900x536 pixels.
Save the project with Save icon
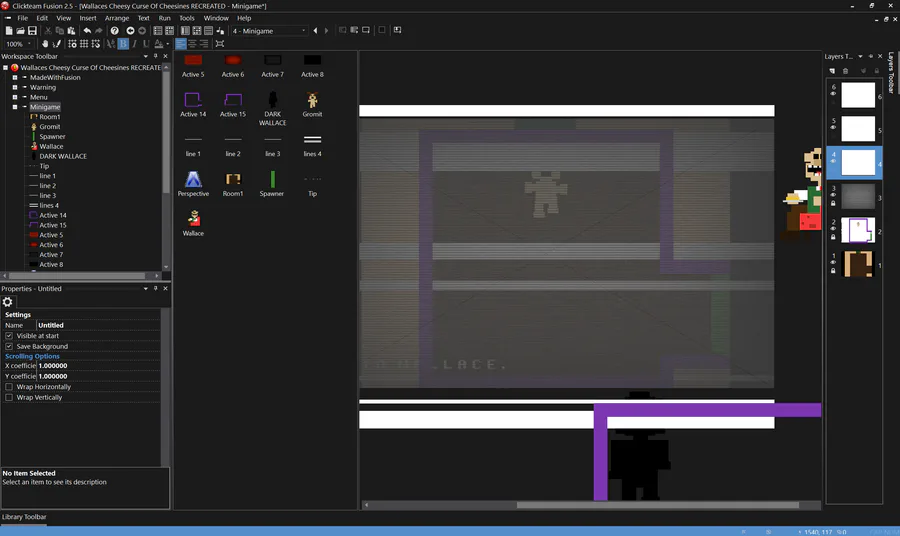click(32, 30)
